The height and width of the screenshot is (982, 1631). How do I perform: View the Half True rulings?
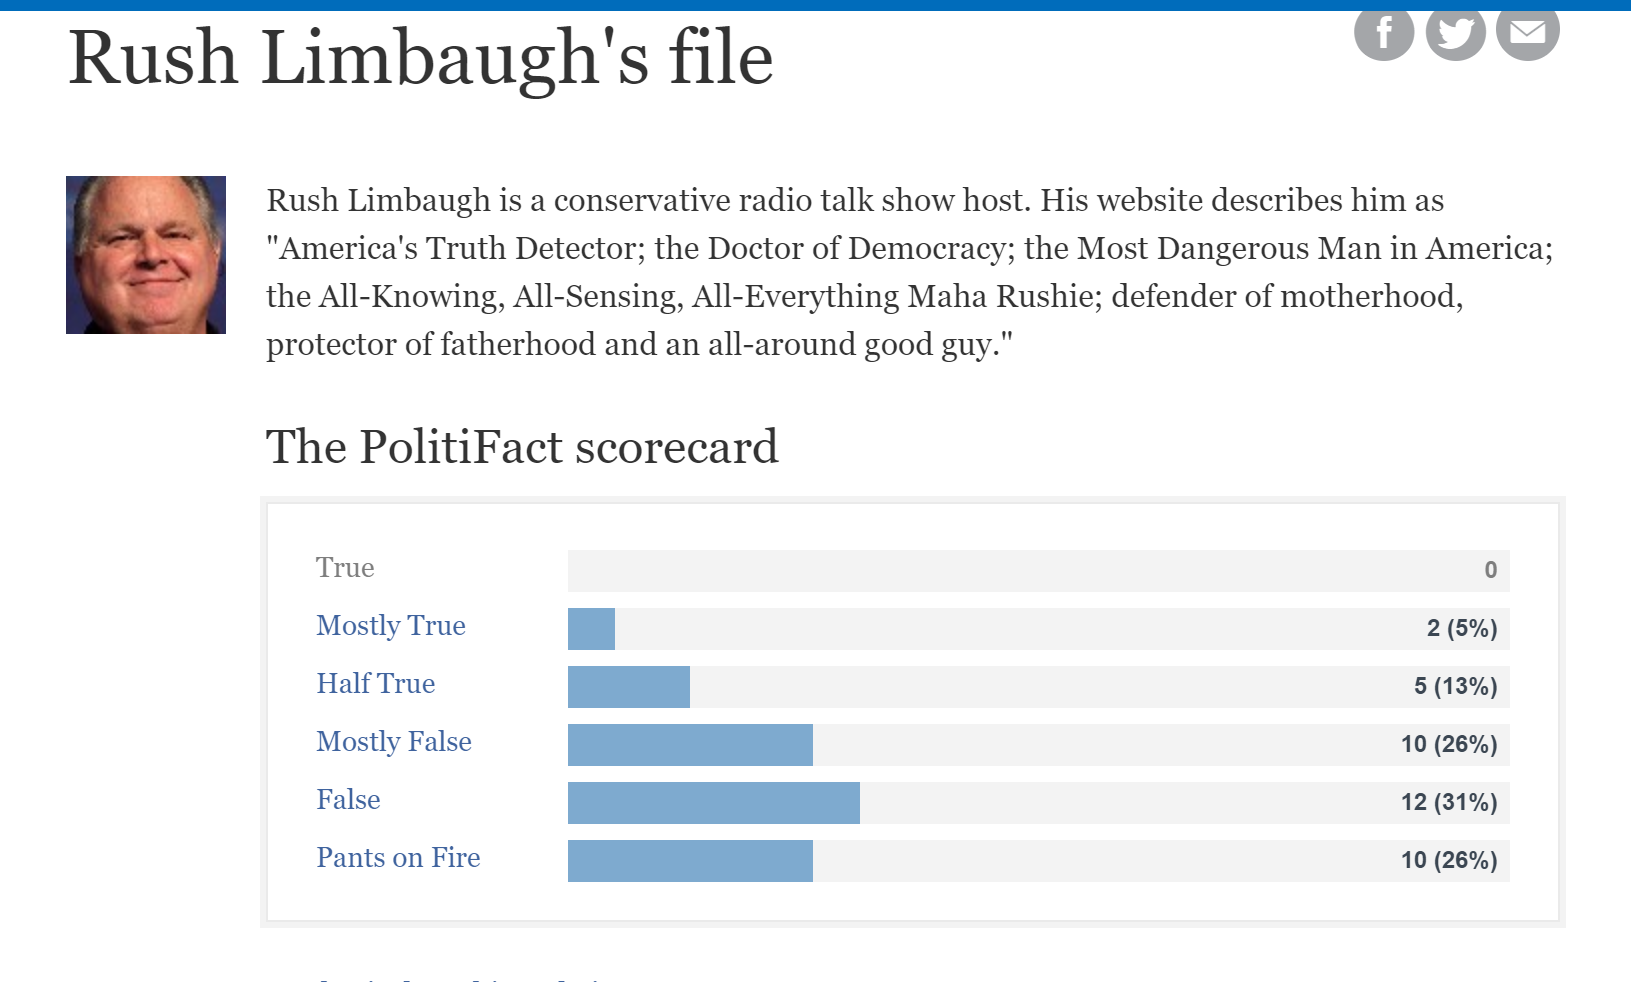point(376,684)
